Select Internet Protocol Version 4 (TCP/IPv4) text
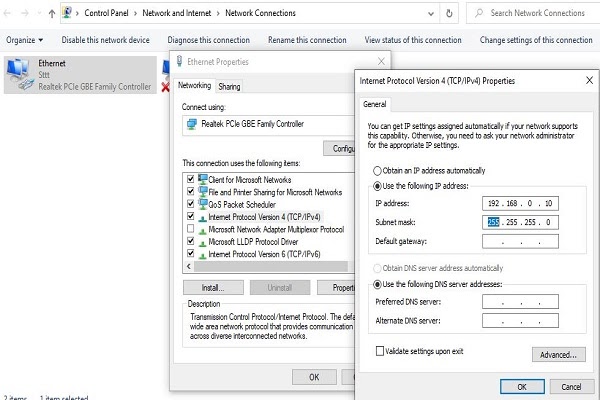Image resolution: width=600 pixels, height=400 pixels. tap(264, 217)
